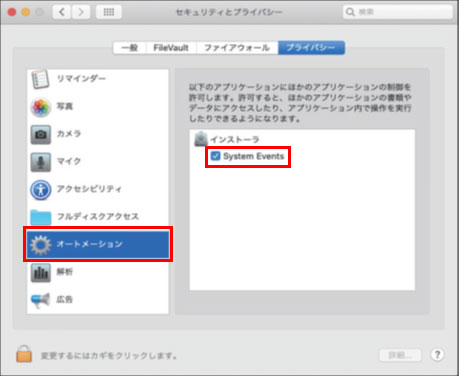
Task: Click the lock icon to make changes
Action: [24, 354]
